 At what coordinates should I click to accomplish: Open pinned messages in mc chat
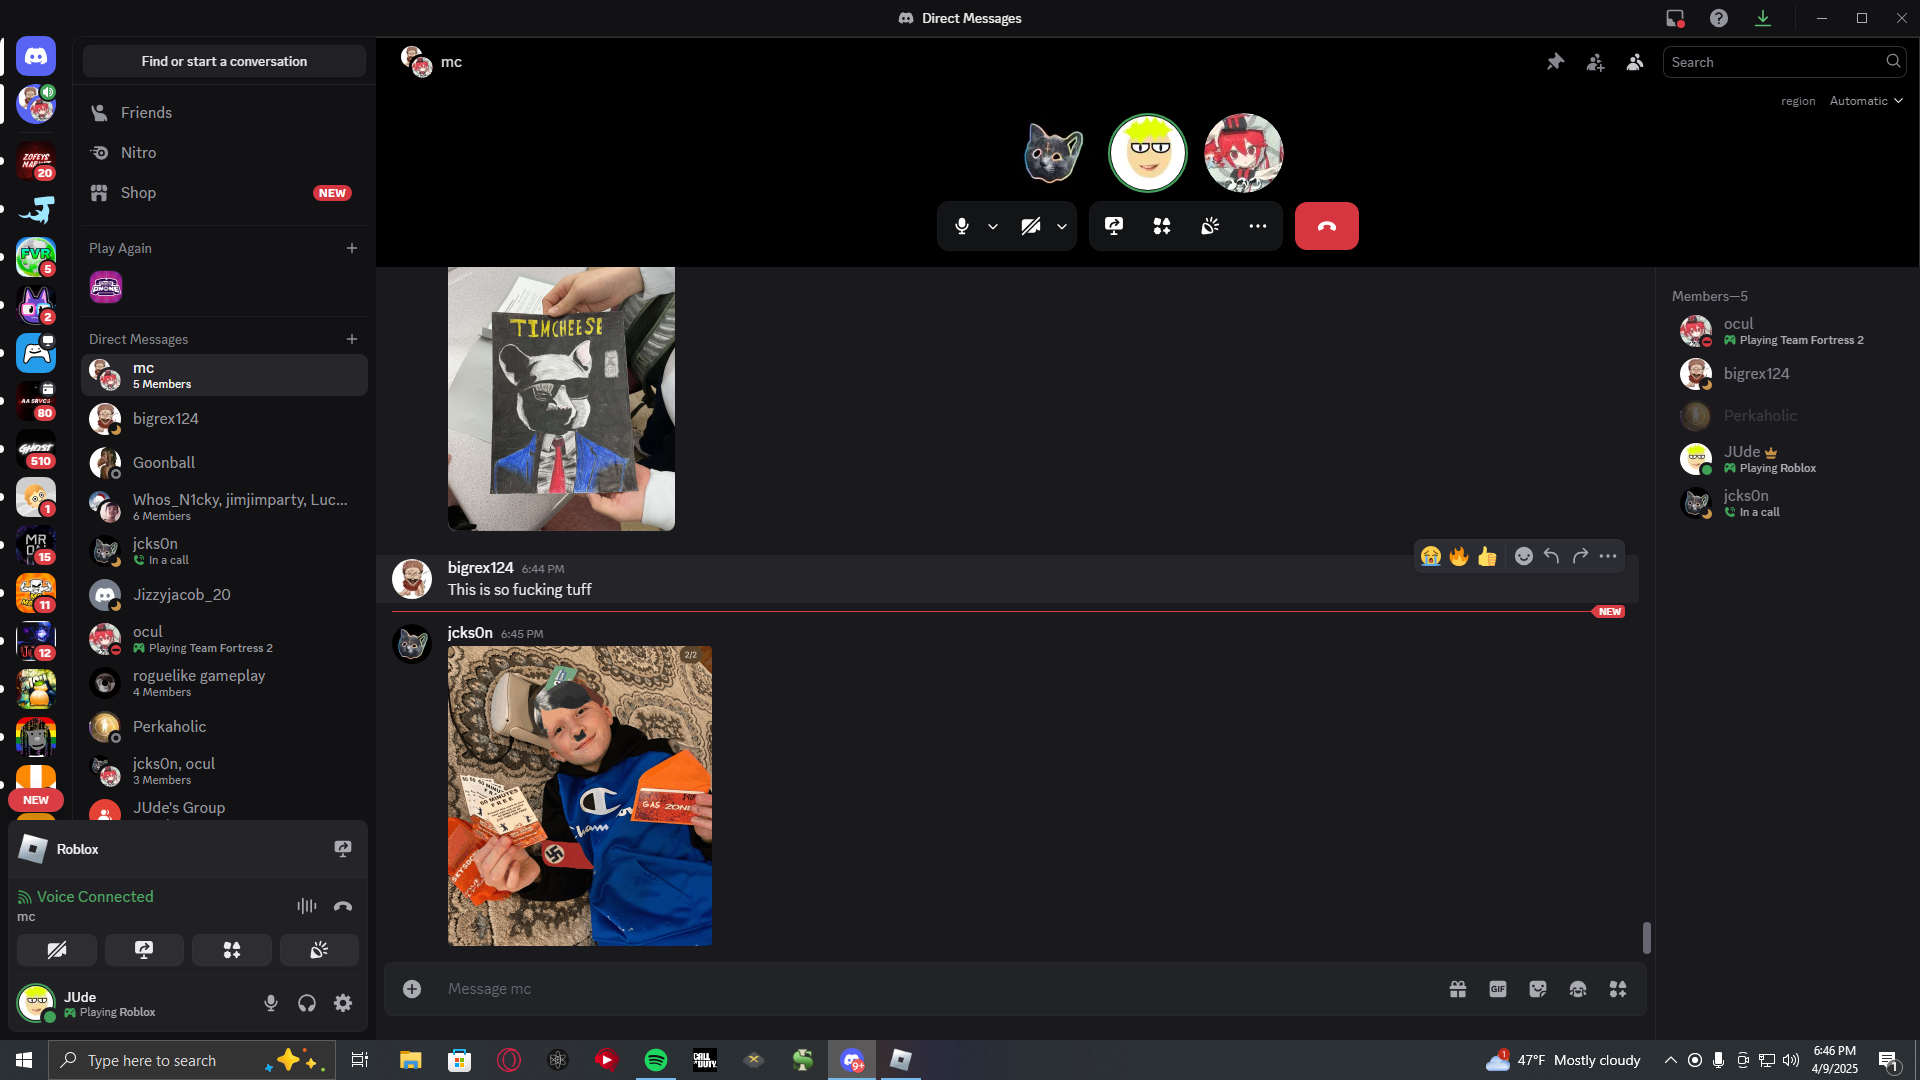point(1555,62)
